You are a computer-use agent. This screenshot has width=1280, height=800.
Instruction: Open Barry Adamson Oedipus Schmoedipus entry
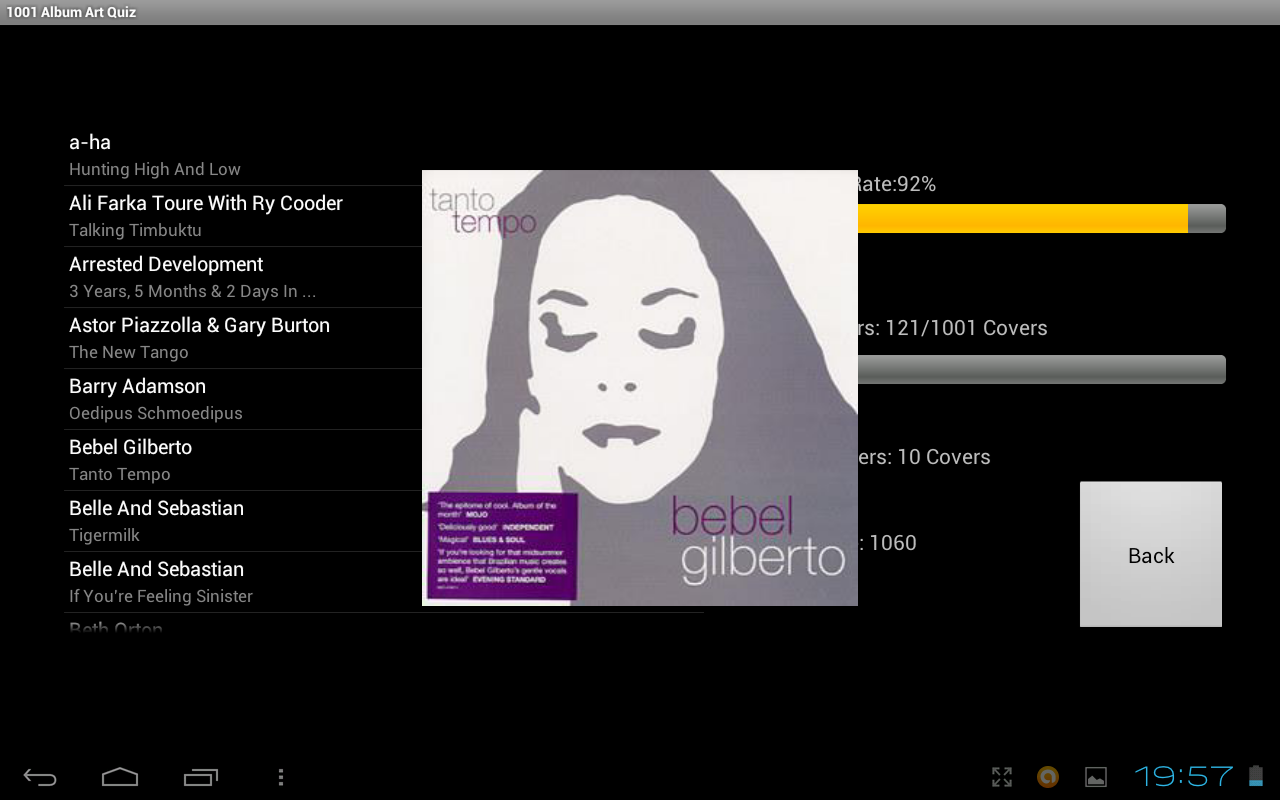(x=243, y=399)
